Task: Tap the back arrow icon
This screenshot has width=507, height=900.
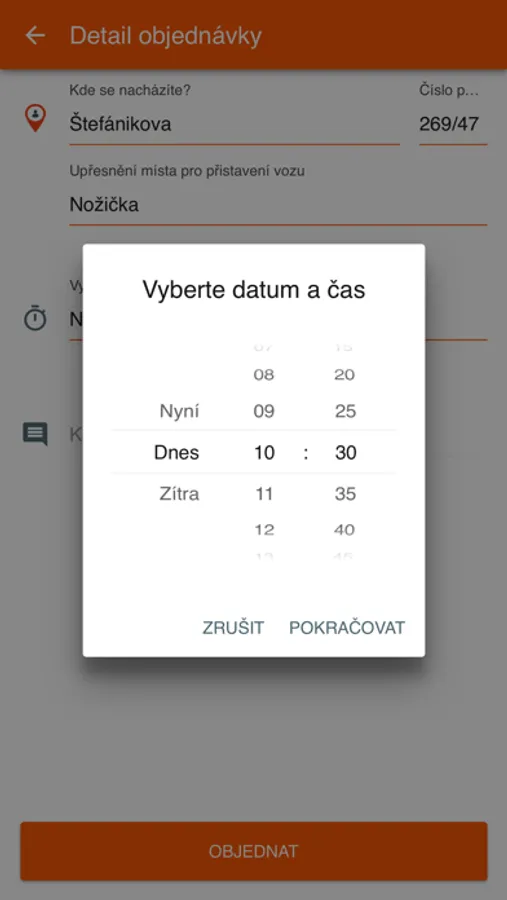Action: click(35, 36)
